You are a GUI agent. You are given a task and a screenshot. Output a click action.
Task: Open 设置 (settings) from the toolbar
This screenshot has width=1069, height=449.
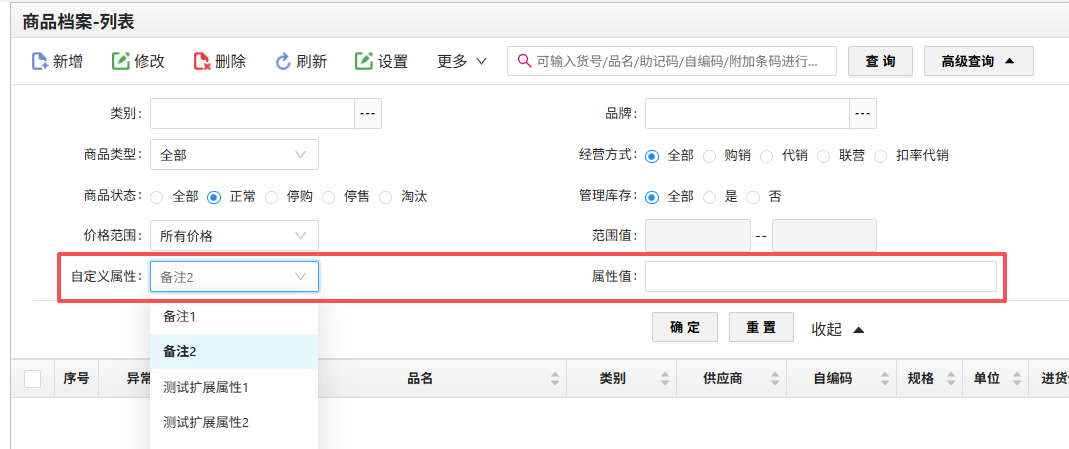[381, 62]
